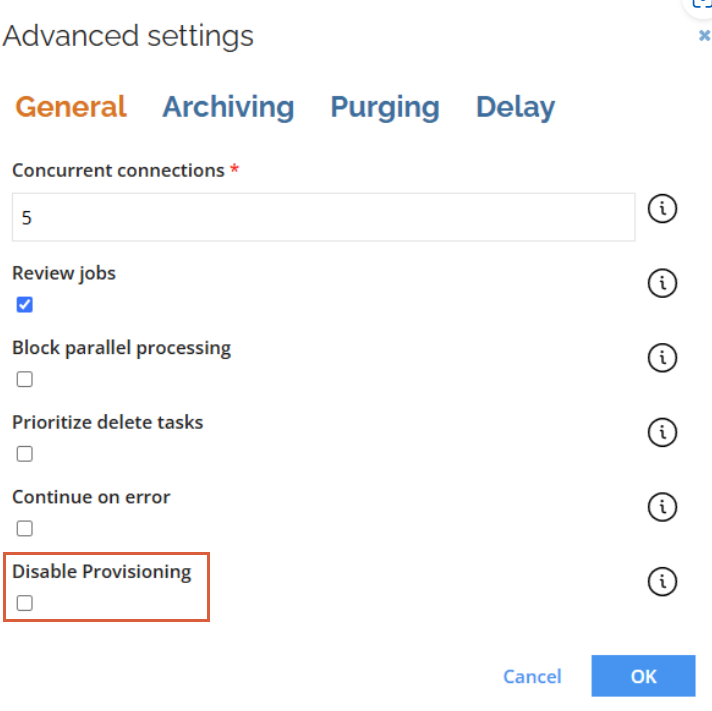This screenshot has width=712, height=711.
Task: Switch to the Archiving tab
Action: coord(228,107)
